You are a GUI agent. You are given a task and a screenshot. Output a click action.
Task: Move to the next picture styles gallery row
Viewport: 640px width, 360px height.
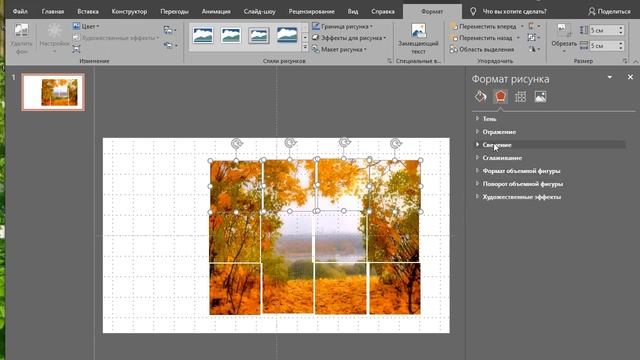point(305,38)
